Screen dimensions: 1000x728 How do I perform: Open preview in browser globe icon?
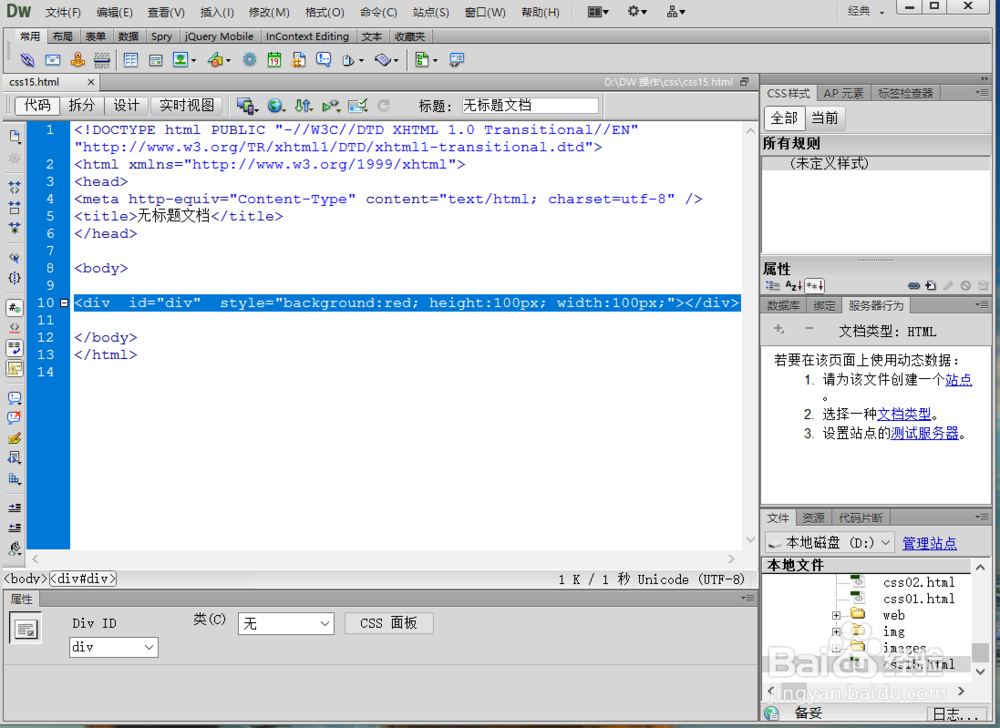point(274,104)
